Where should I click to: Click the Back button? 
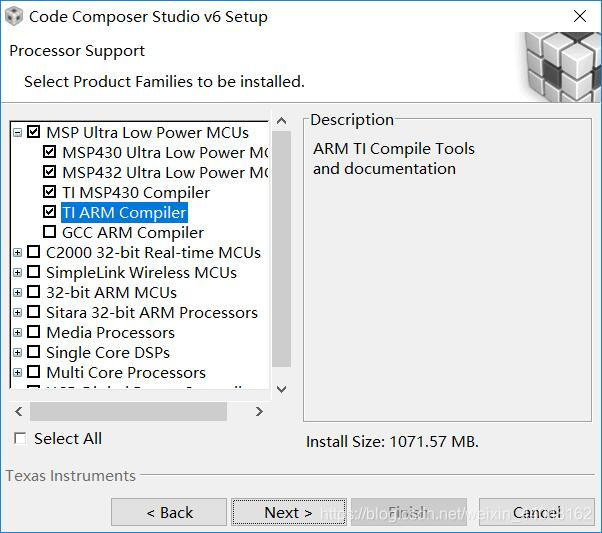click(x=169, y=512)
